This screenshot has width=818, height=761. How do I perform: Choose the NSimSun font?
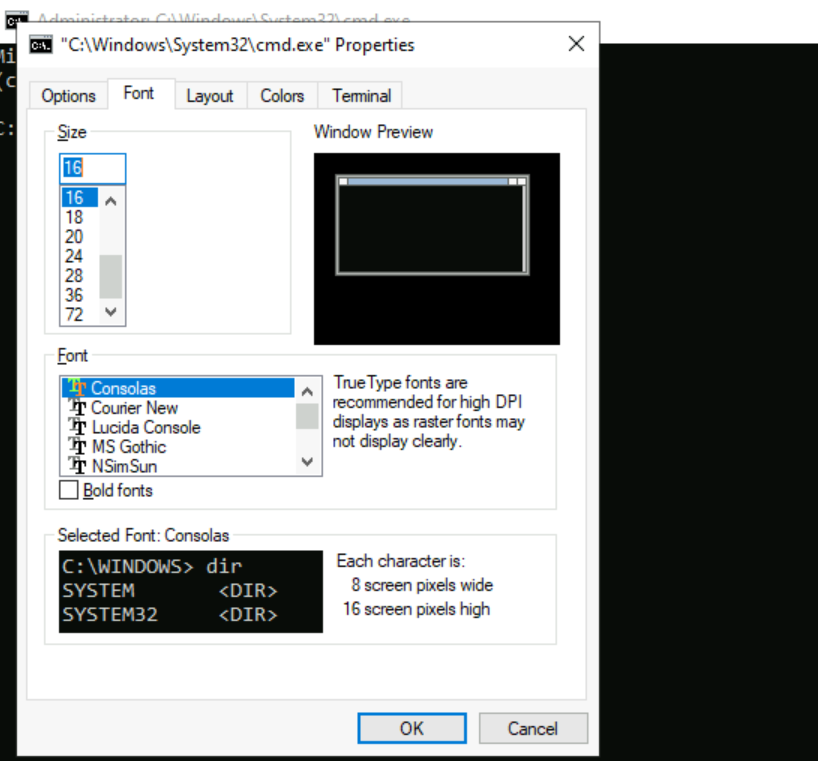[178, 466]
